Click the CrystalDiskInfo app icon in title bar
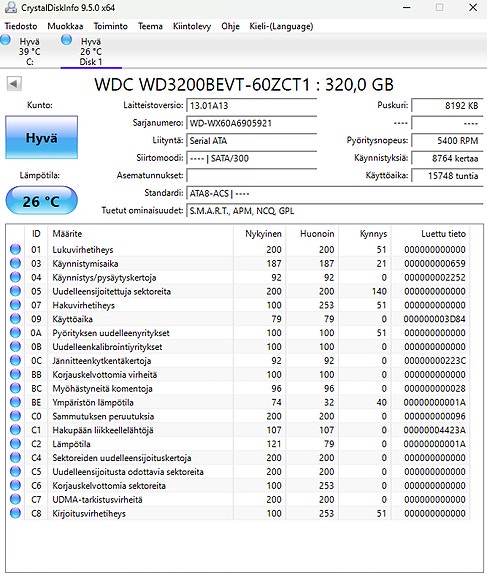 click(x=10, y=7)
